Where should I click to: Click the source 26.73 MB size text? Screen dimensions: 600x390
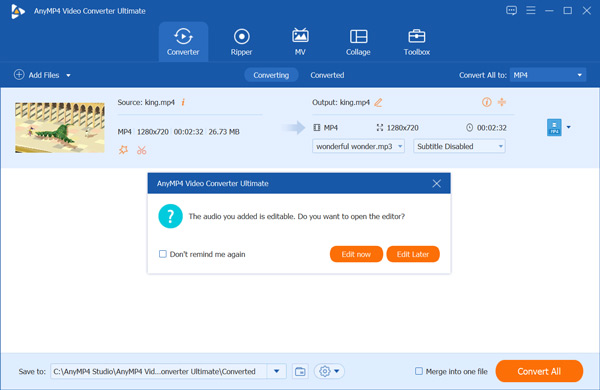(x=224, y=132)
